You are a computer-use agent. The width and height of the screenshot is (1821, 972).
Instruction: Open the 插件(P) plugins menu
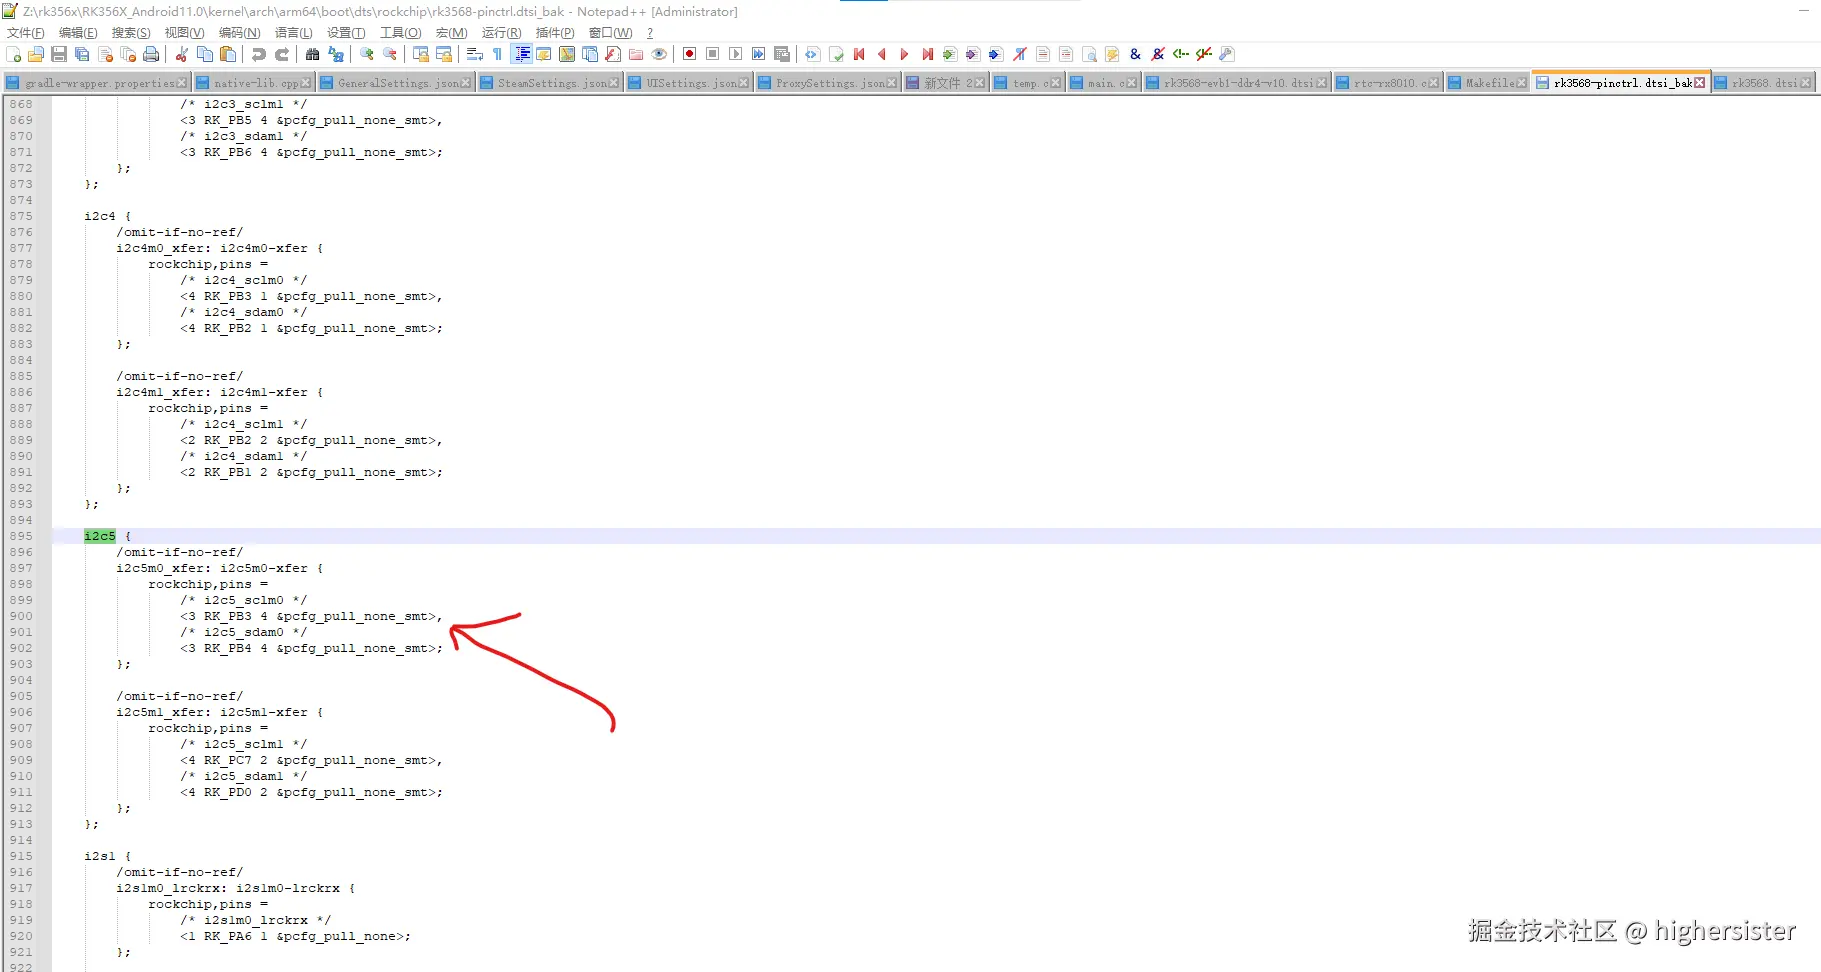point(555,33)
